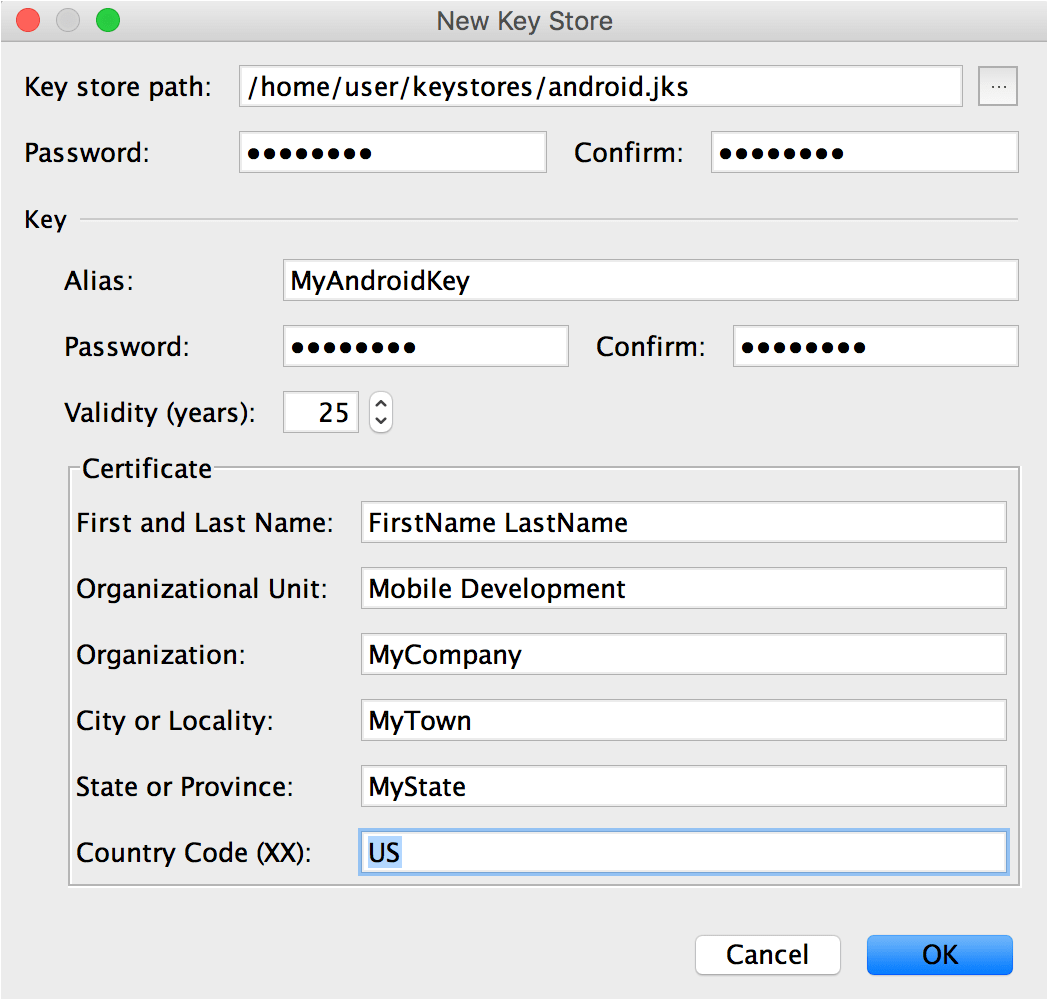Dismiss the dialog with the Cancel button
The width and height of the screenshot is (1048, 1000).
pos(767,955)
